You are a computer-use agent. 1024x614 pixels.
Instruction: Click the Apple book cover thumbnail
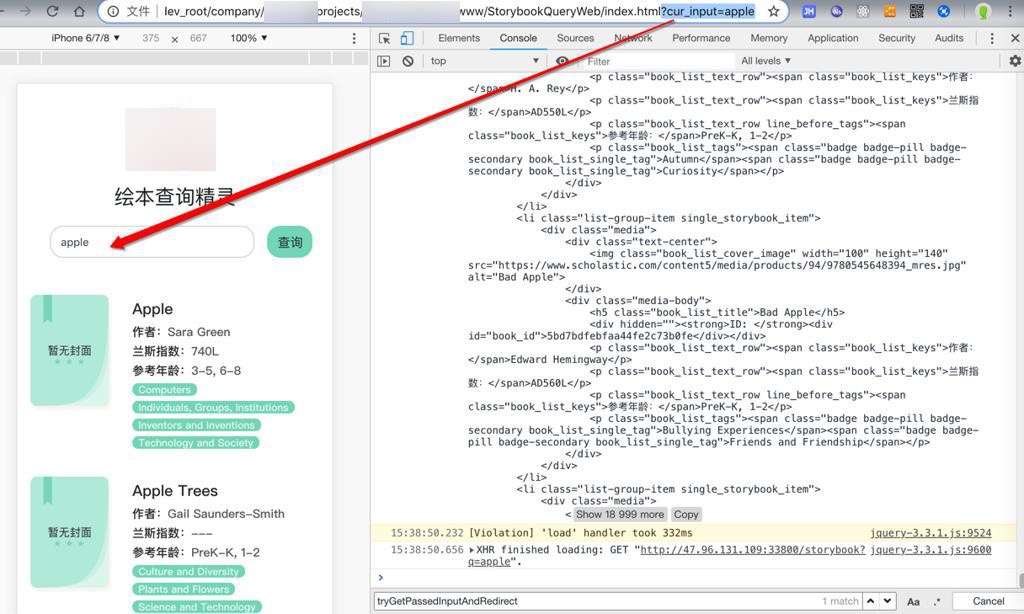70,350
